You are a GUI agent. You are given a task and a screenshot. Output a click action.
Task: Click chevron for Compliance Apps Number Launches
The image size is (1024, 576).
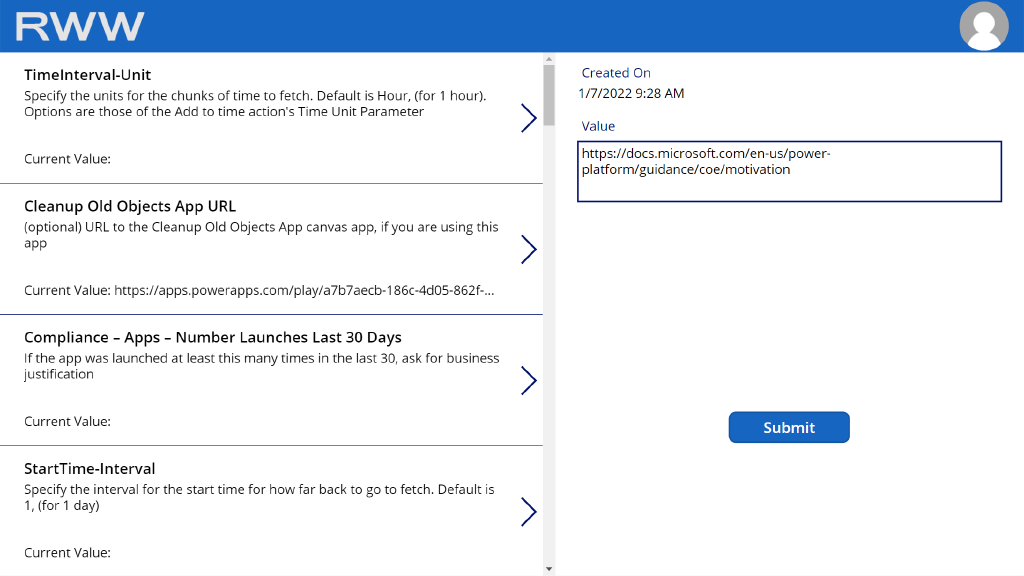tap(528, 380)
